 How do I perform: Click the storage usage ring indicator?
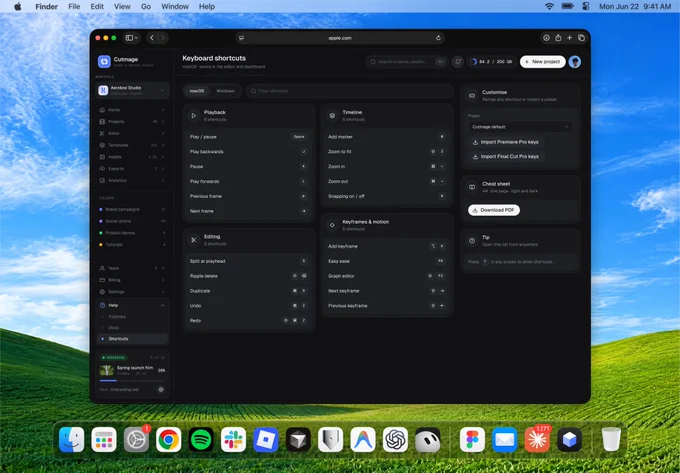pyautogui.click(x=473, y=62)
